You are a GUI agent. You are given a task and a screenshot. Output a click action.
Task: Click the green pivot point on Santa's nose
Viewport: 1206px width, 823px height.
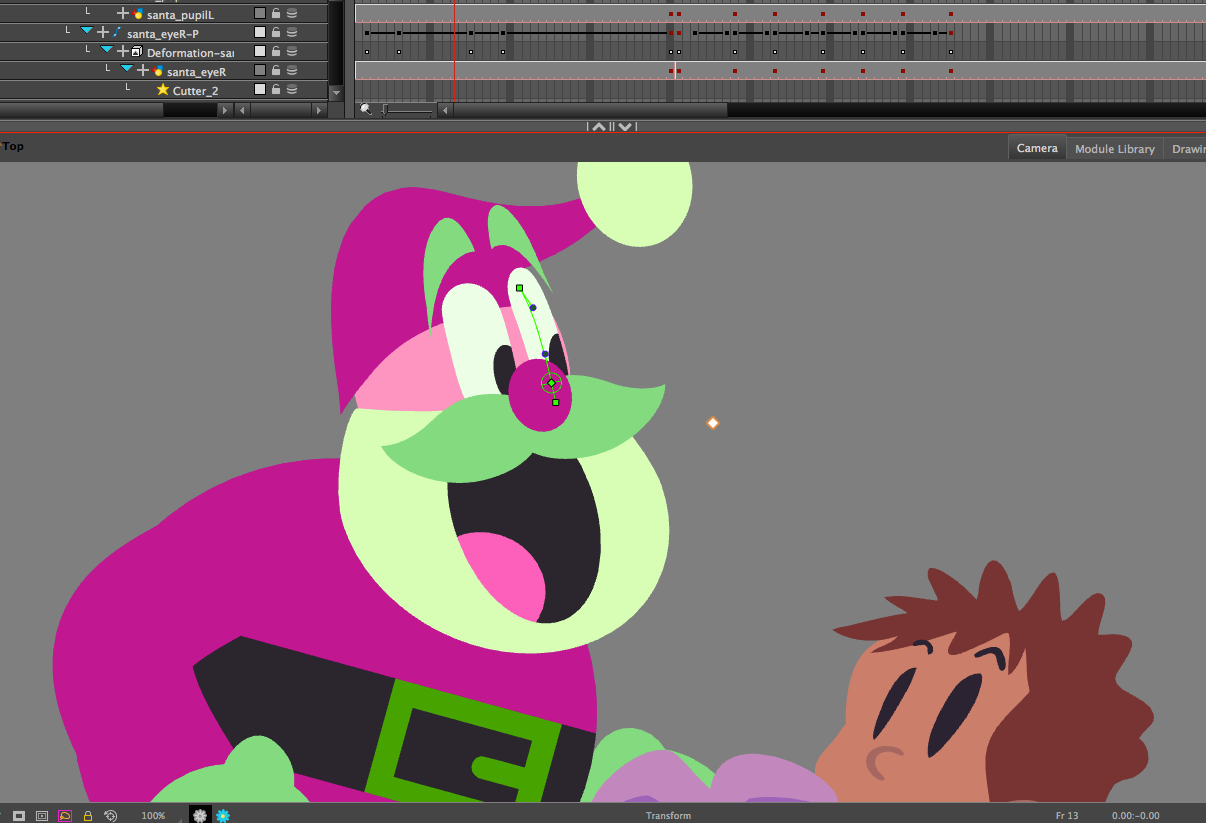pos(551,382)
